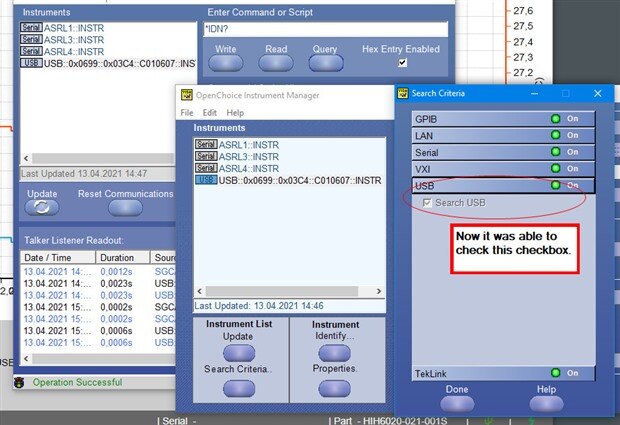Open the File menu in Instrument Manager

[x=187, y=113]
